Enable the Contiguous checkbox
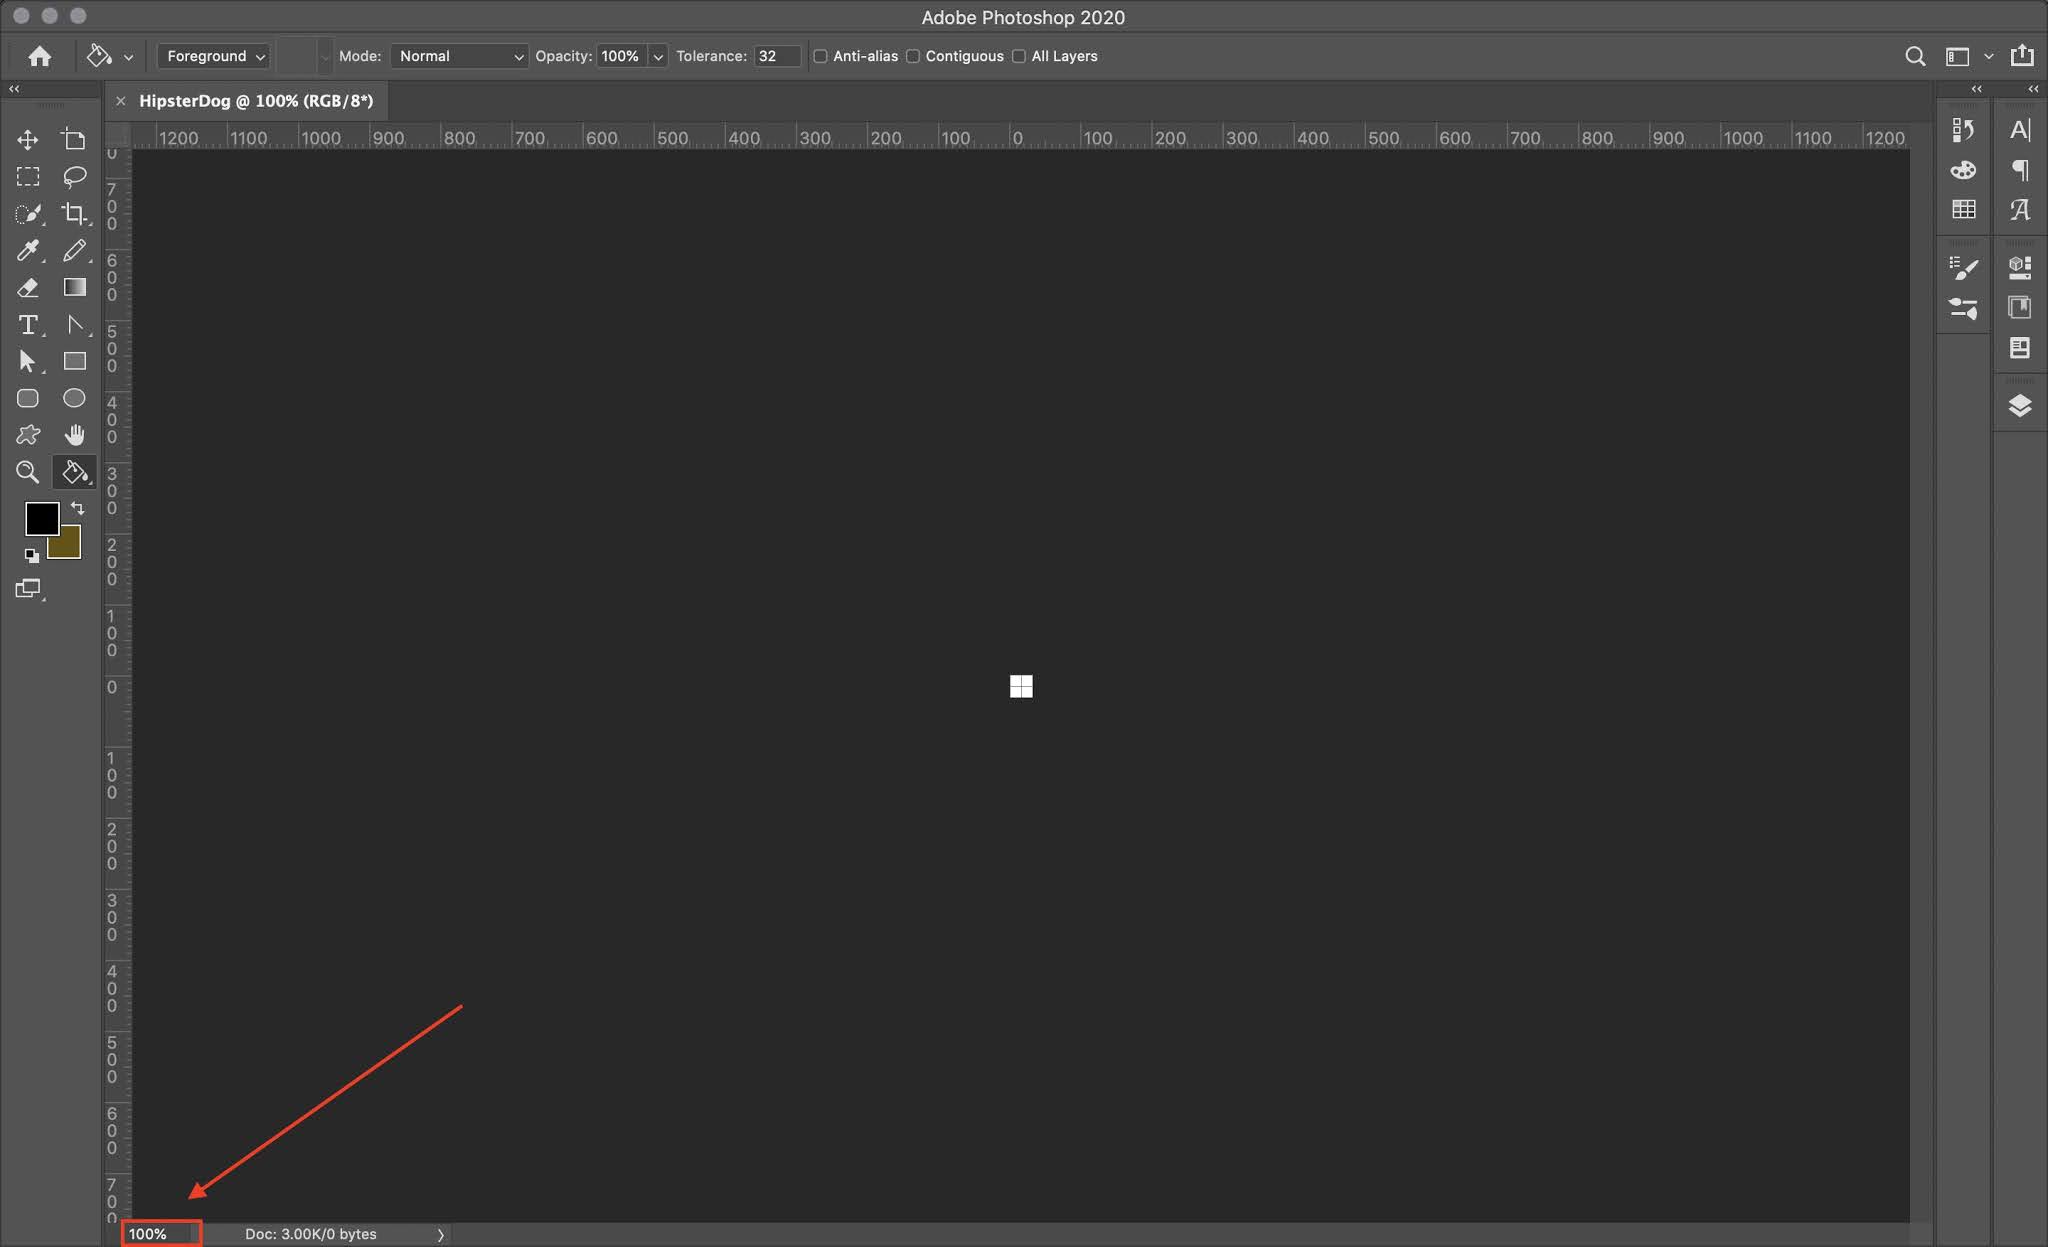This screenshot has width=2048, height=1247. pos(913,56)
